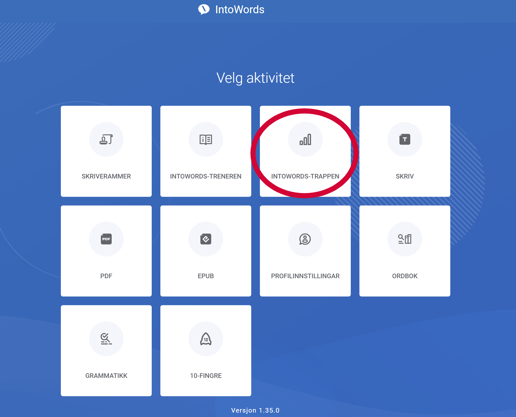Click the GRAMMATIKK tile label

coord(106,376)
